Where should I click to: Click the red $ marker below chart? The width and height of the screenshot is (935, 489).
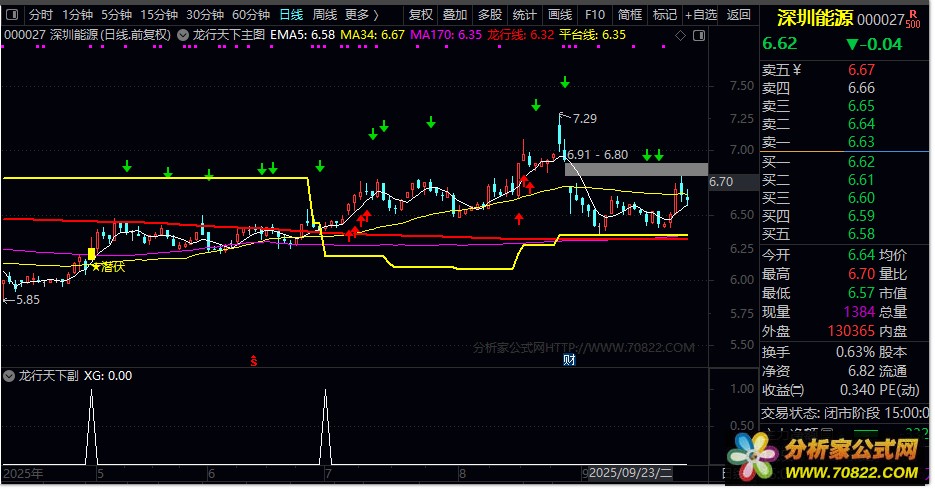point(254,359)
